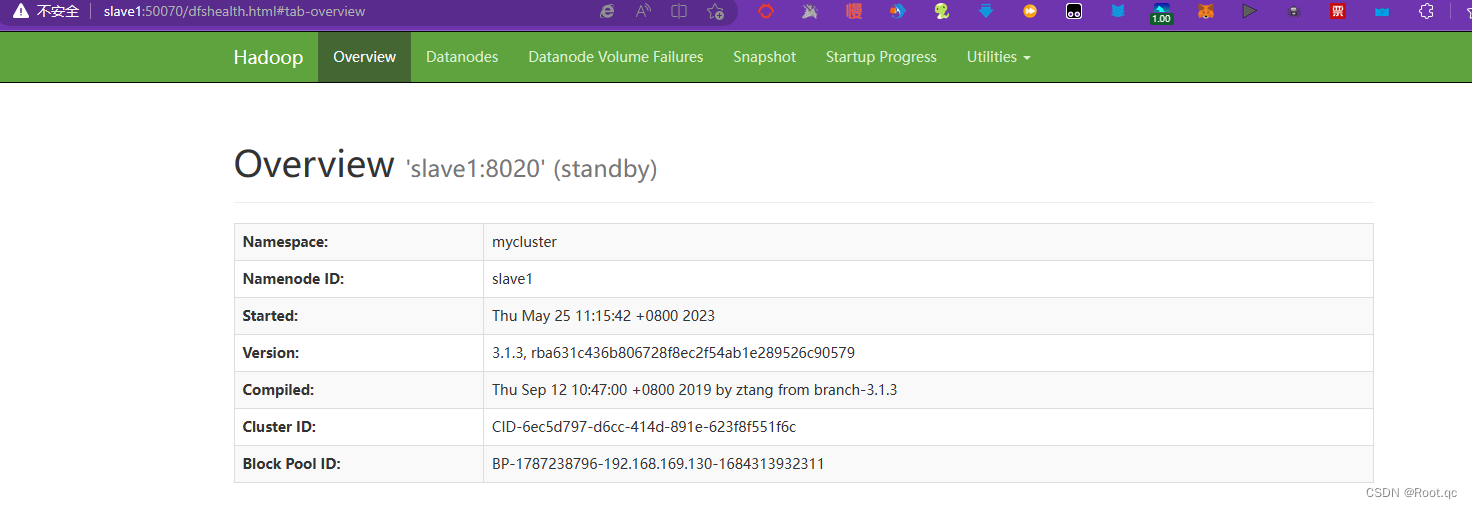
Task: Click the 不安全 security label
Action: pos(58,12)
